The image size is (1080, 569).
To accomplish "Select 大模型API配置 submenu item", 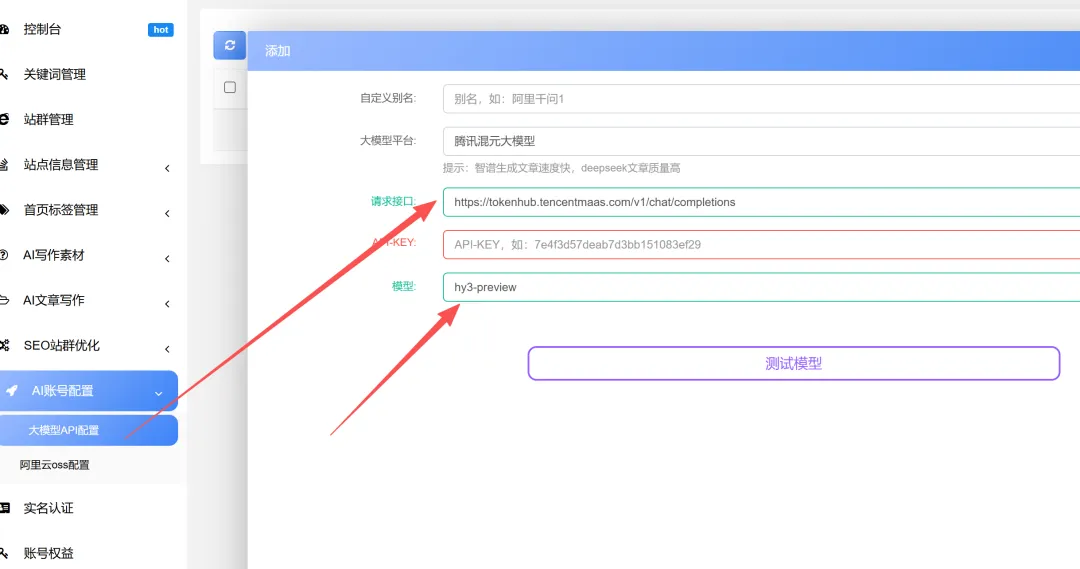I will click(89, 430).
